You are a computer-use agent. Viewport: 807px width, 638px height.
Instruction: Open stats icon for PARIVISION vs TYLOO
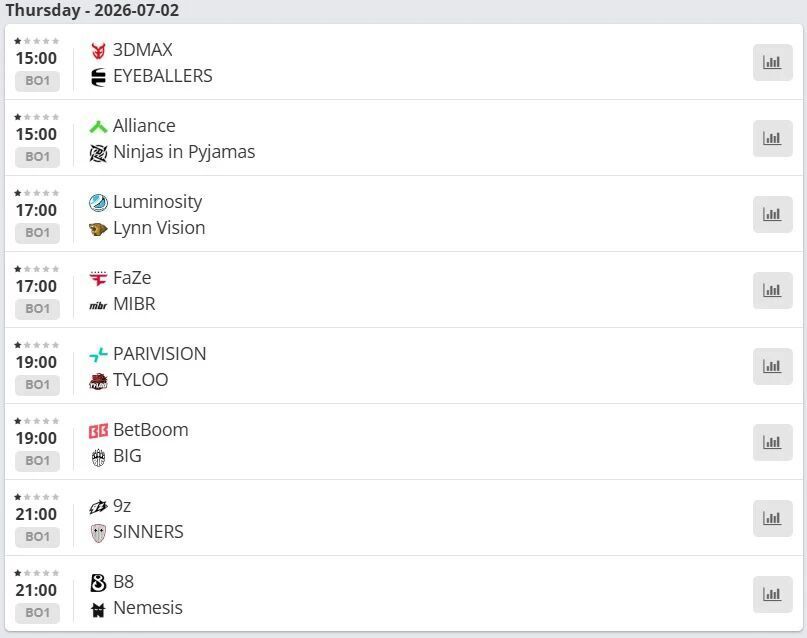(773, 367)
